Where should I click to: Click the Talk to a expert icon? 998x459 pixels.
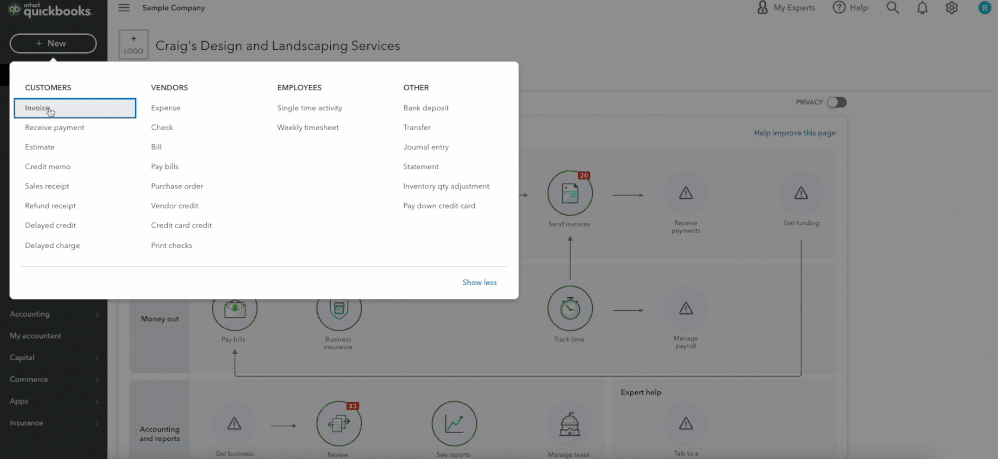tap(685, 424)
